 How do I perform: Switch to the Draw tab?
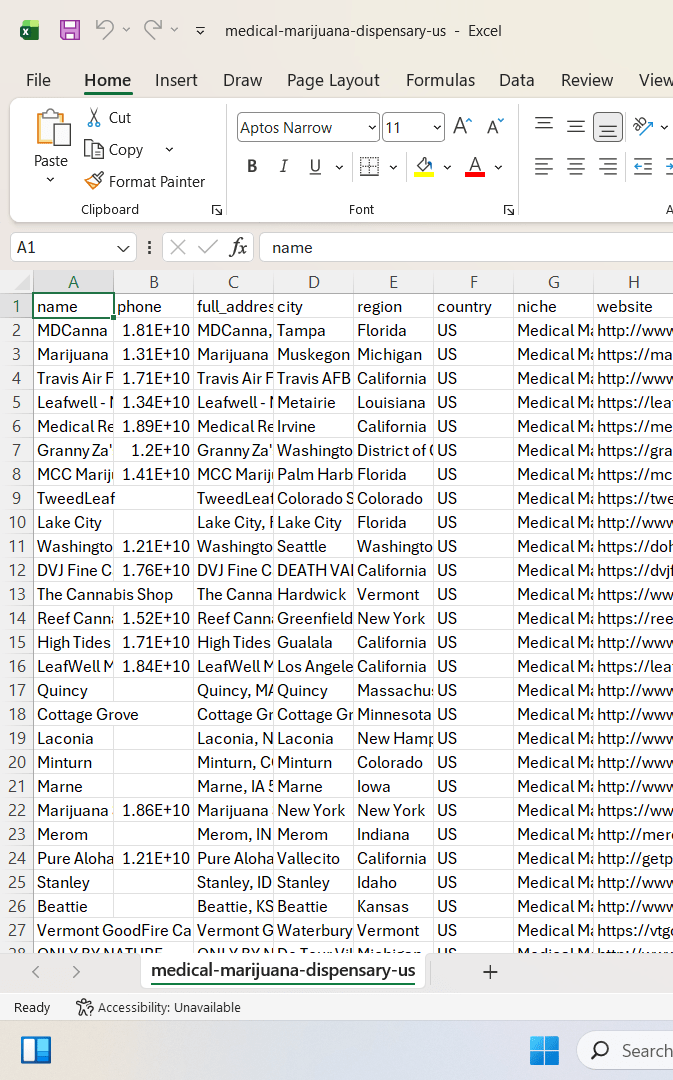[242, 80]
